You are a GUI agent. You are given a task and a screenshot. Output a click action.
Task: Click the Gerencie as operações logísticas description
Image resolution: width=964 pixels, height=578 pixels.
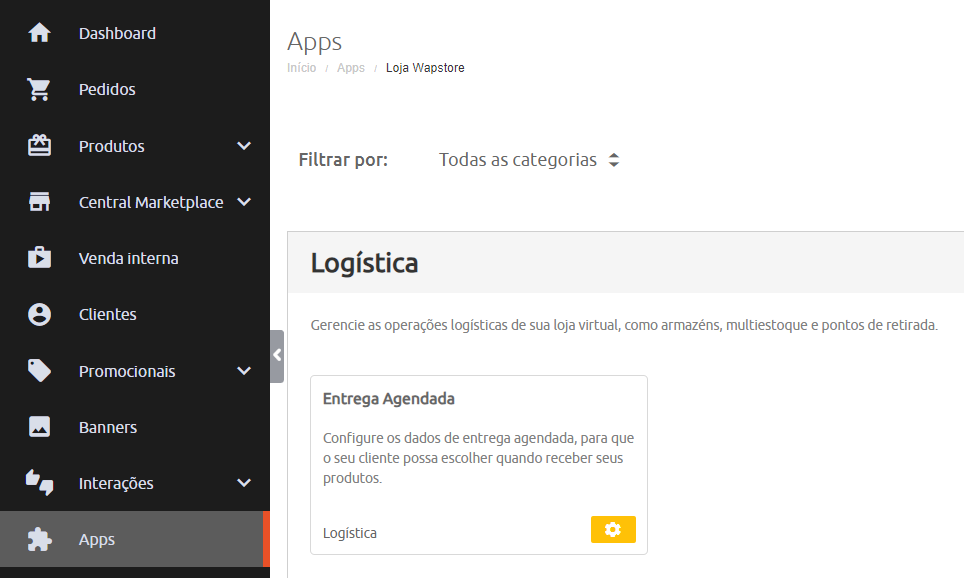624,325
